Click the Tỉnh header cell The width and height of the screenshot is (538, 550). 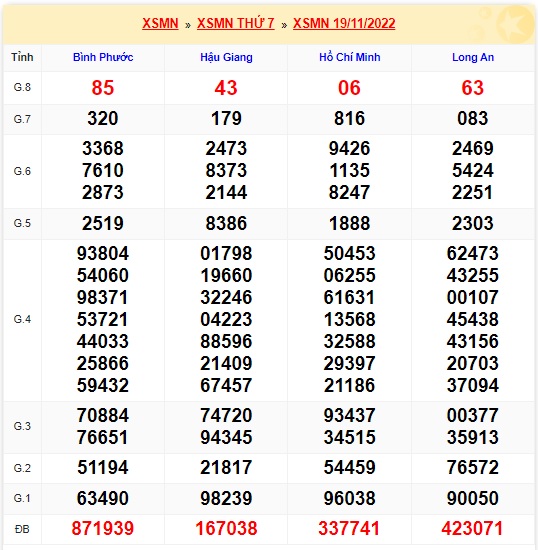22,57
